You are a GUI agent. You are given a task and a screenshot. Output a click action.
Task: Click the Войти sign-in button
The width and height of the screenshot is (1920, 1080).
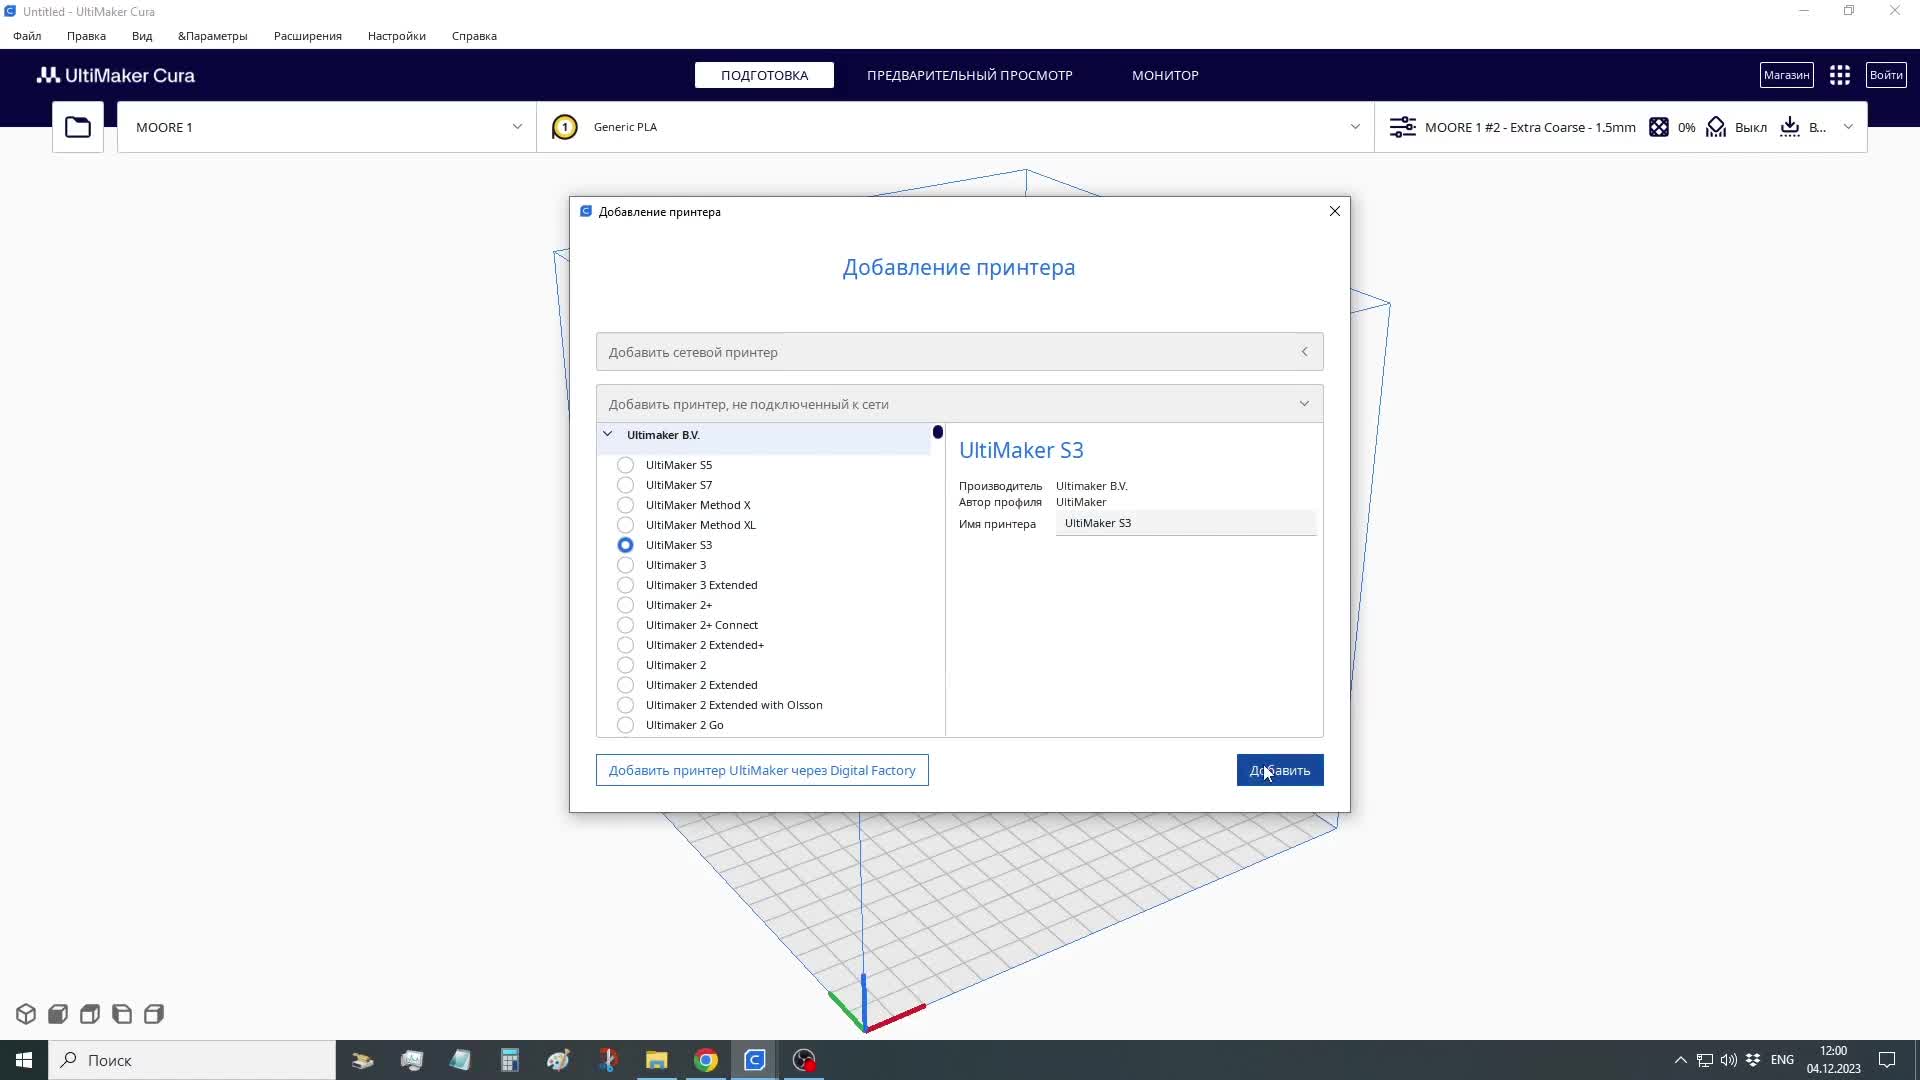pyautogui.click(x=1886, y=75)
